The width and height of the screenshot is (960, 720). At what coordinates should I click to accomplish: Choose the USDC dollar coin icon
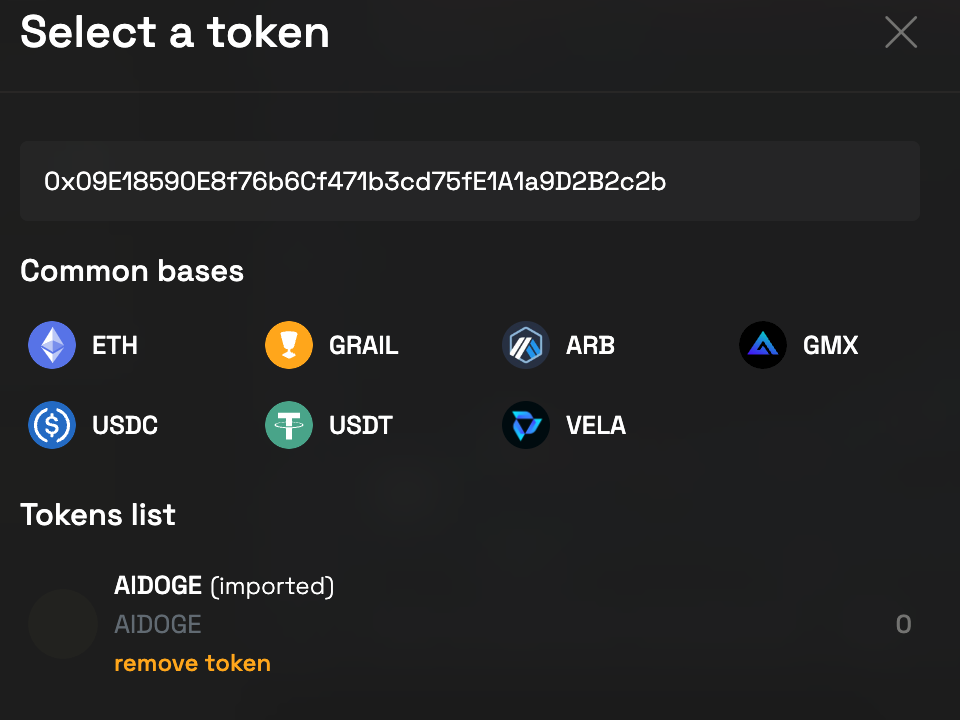click(52, 425)
